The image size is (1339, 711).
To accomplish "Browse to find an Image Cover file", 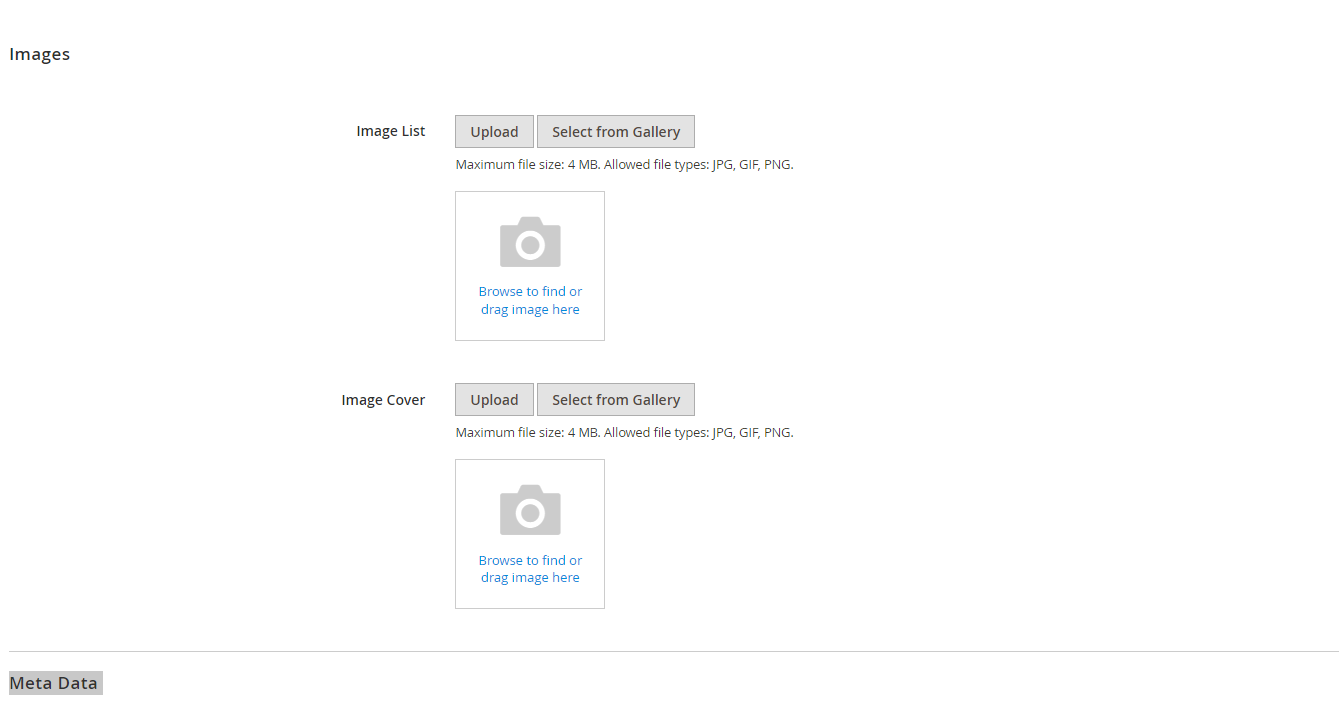I will [530, 569].
